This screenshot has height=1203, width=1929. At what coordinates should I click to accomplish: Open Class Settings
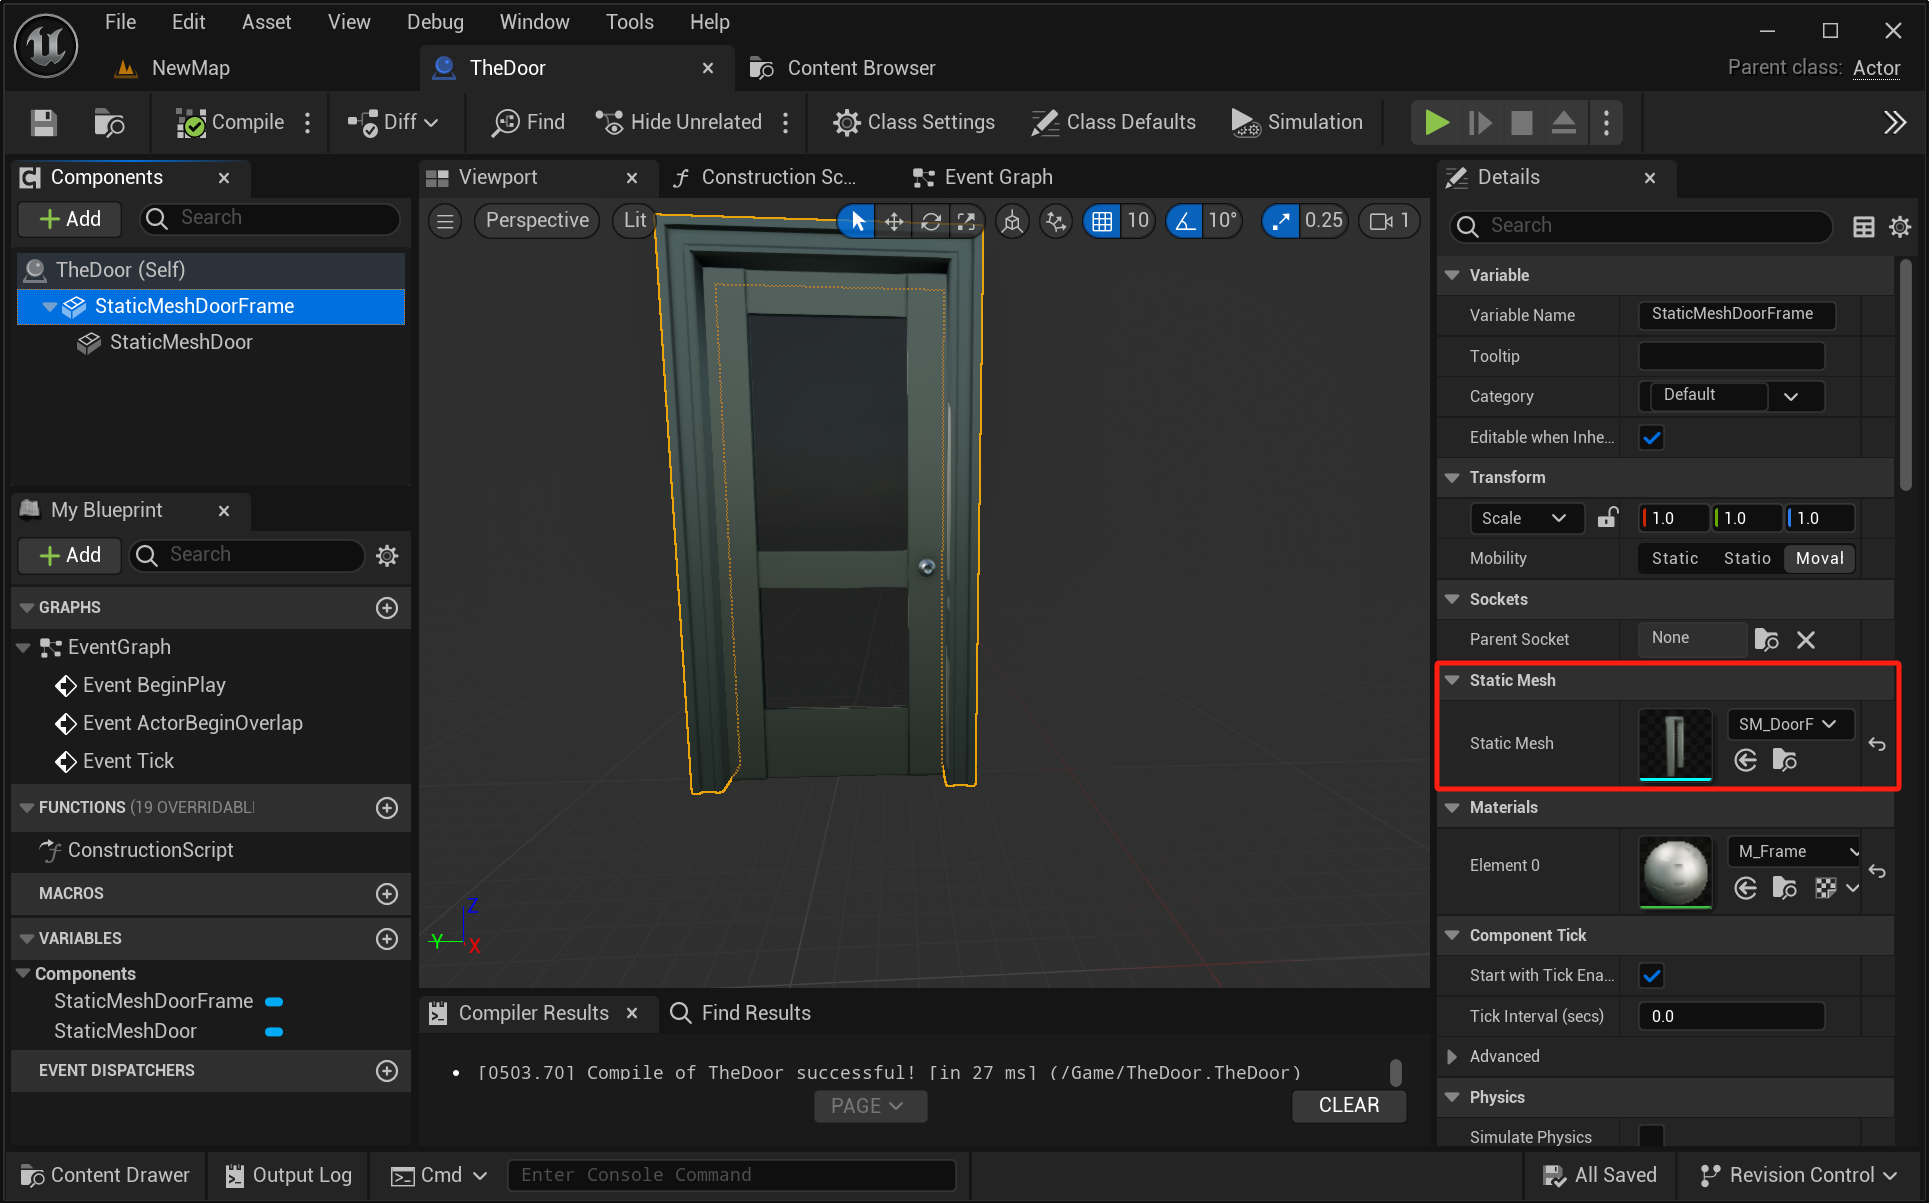(914, 122)
